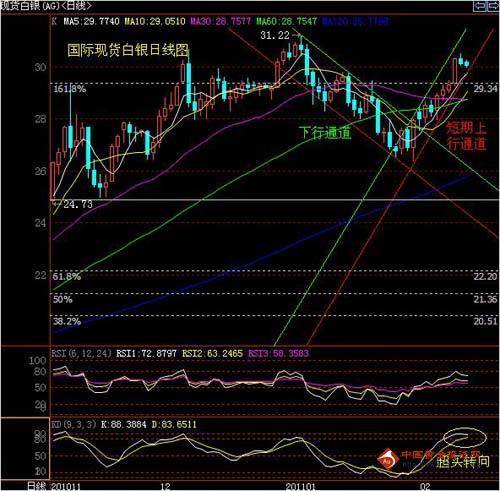This screenshot has width=500, height=491.
Task: Click the 下行通道 channel annotation
Action: pyautogui.click(x=325, y=133)
